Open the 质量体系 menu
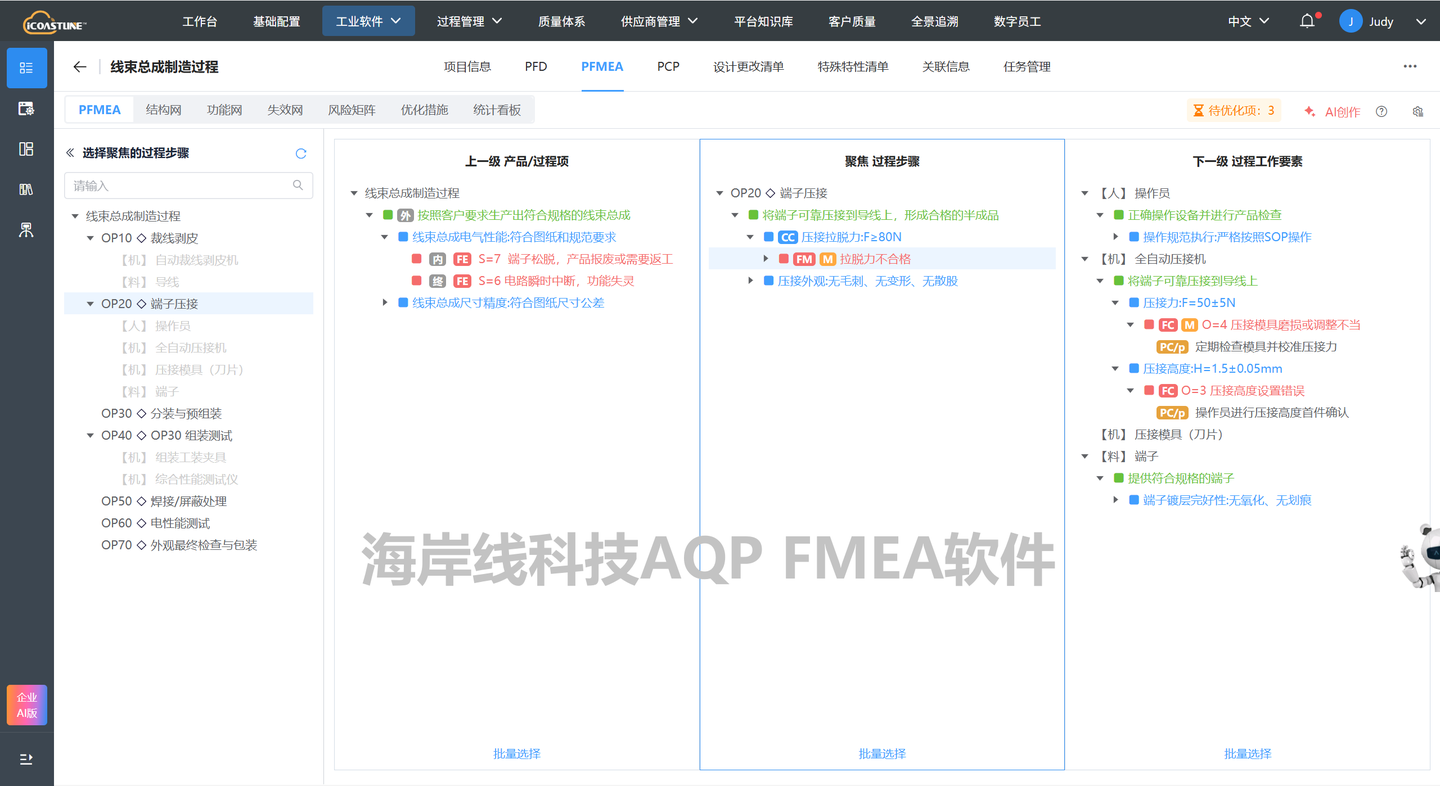Screen dimensions: 1440x786 click(561, 19)
